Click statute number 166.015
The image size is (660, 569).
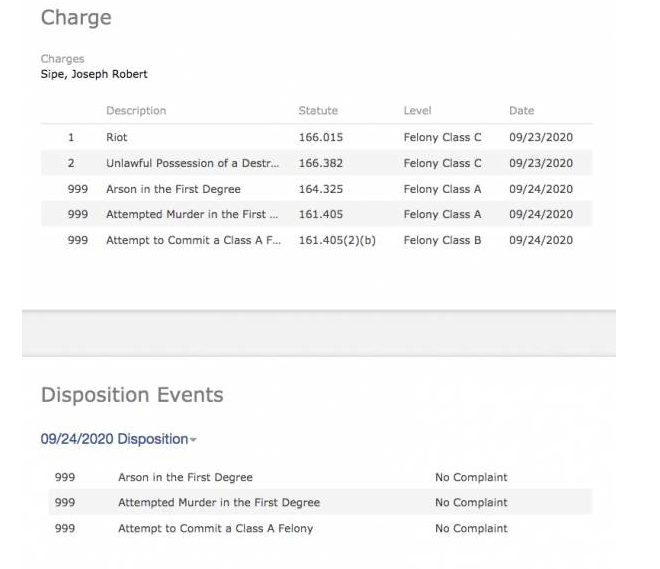pos(321,137)
